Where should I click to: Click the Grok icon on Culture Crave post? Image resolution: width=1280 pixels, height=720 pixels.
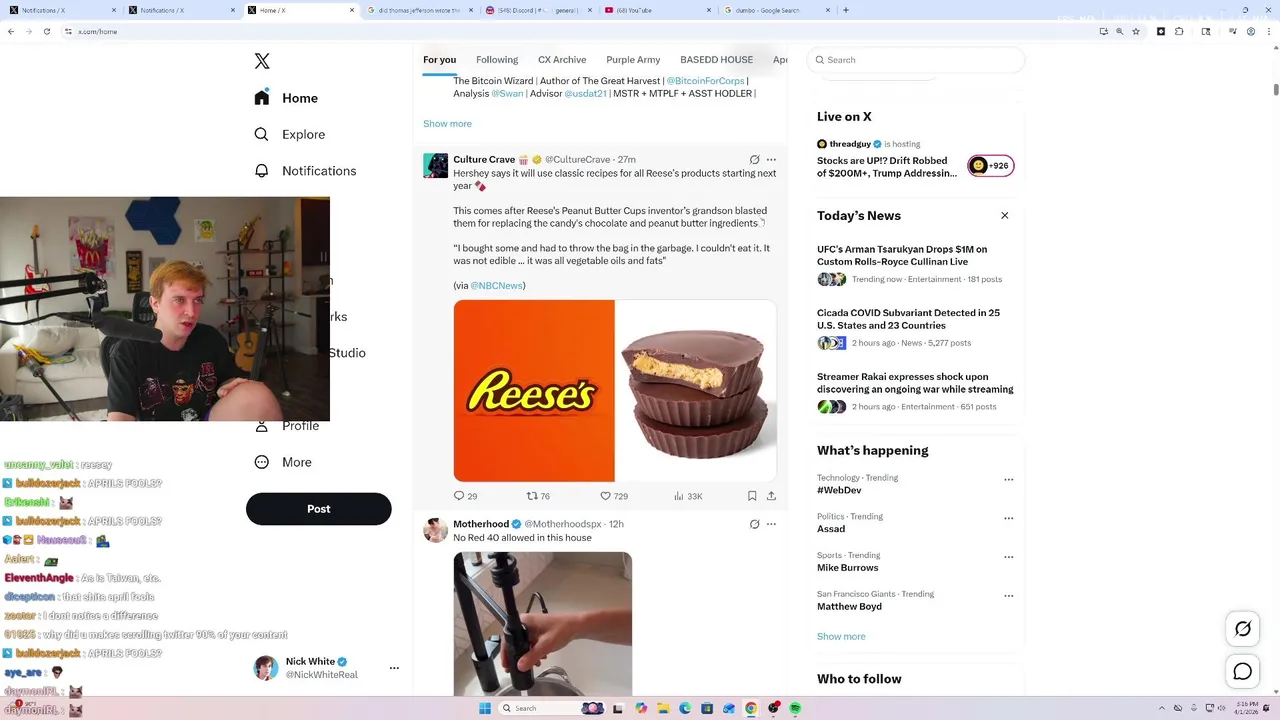point(755,160)
